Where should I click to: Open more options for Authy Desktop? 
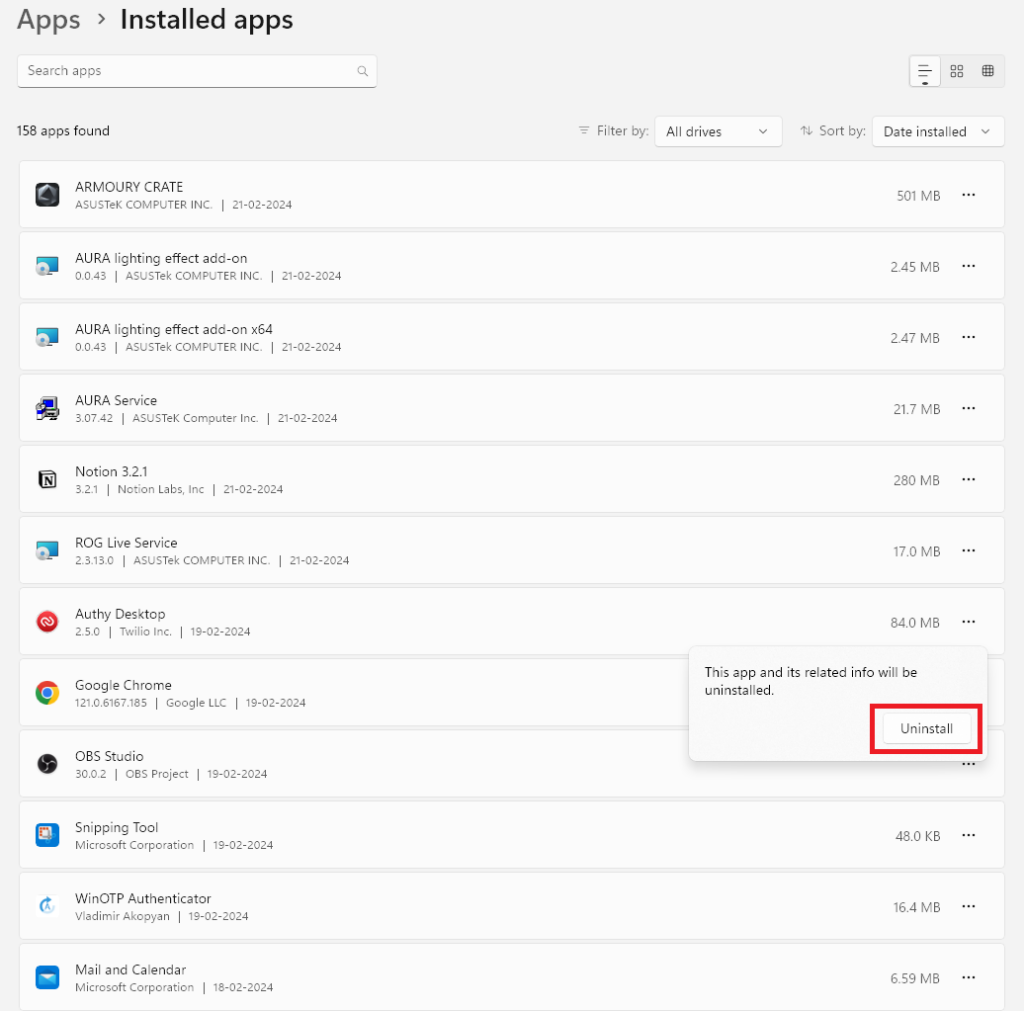(x=968, y=622)
